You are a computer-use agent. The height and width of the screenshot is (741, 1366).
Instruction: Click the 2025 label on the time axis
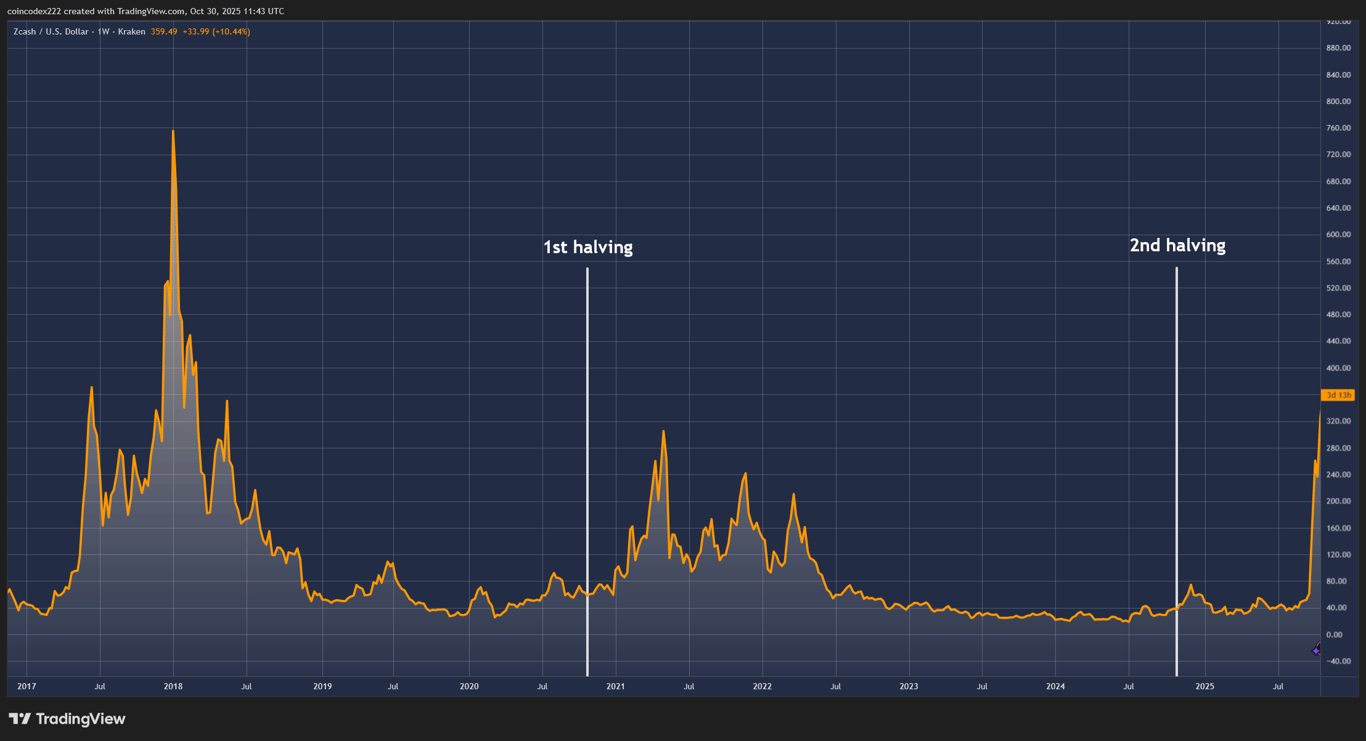coord(1205,687)
